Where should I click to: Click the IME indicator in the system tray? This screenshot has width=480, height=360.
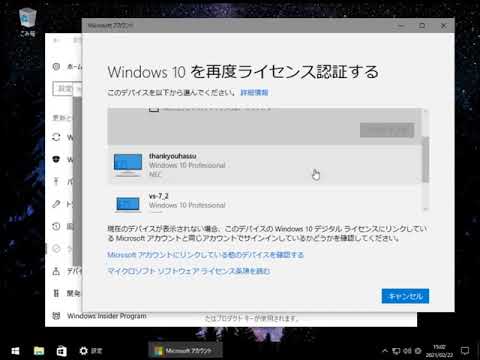(418, 351)
